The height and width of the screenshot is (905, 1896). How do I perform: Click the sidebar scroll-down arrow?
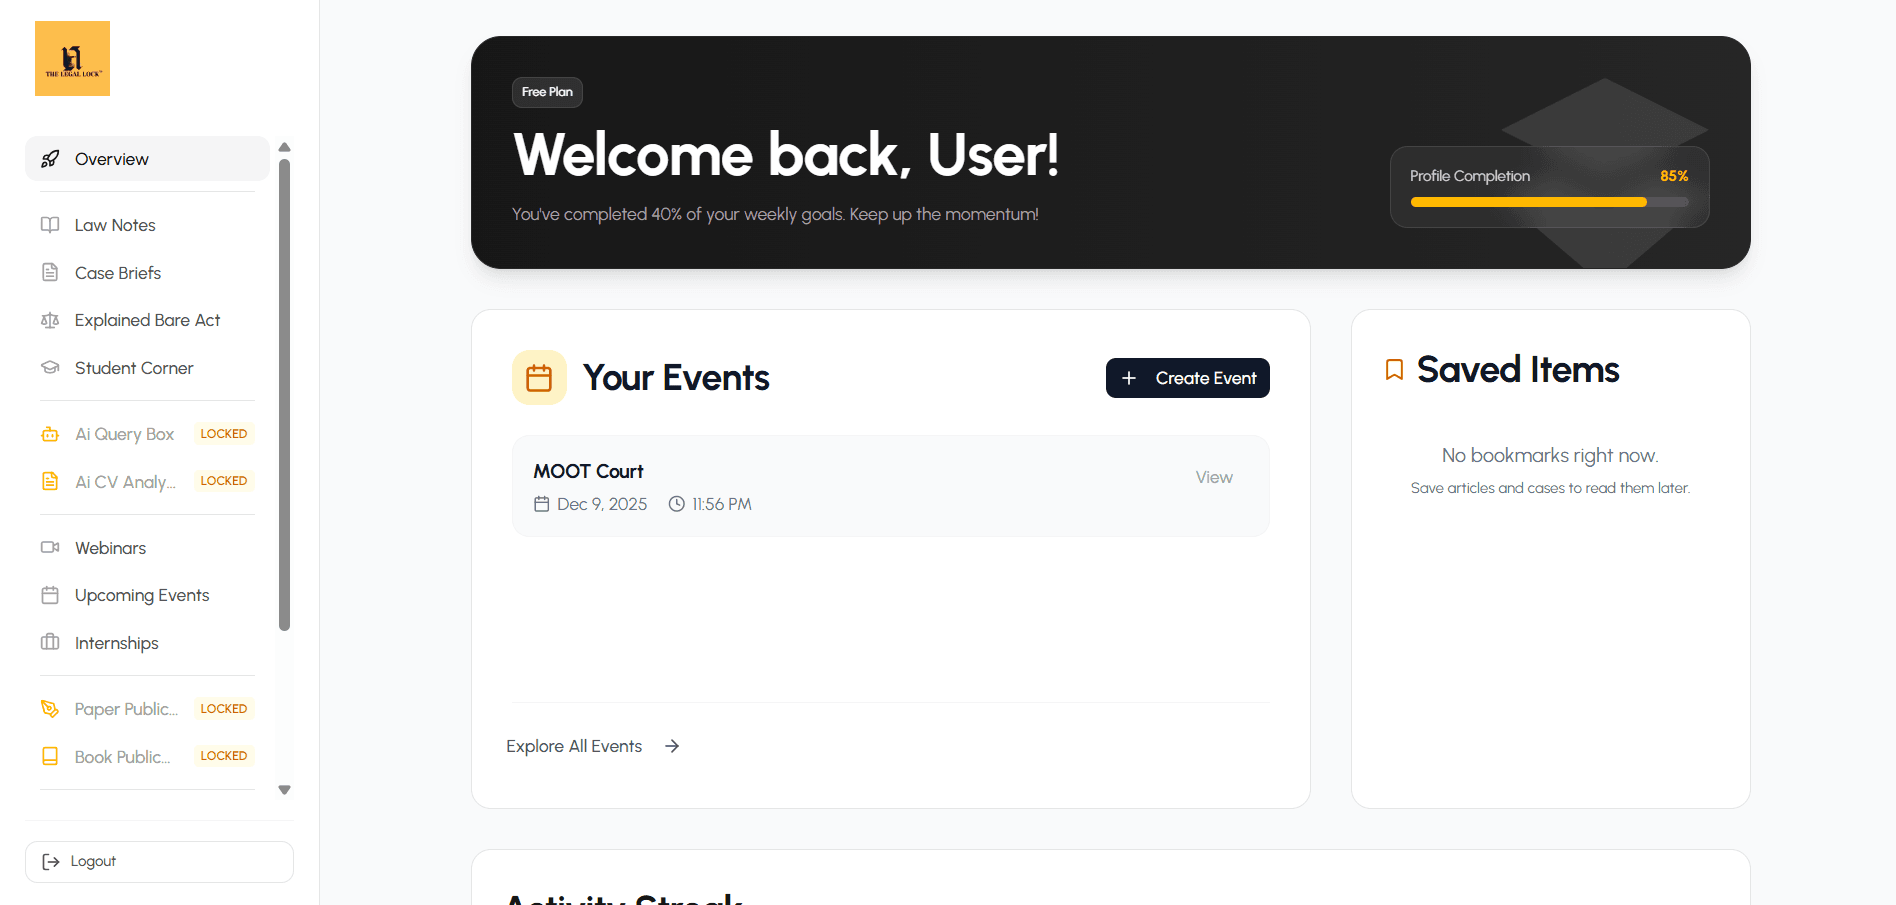284,789
